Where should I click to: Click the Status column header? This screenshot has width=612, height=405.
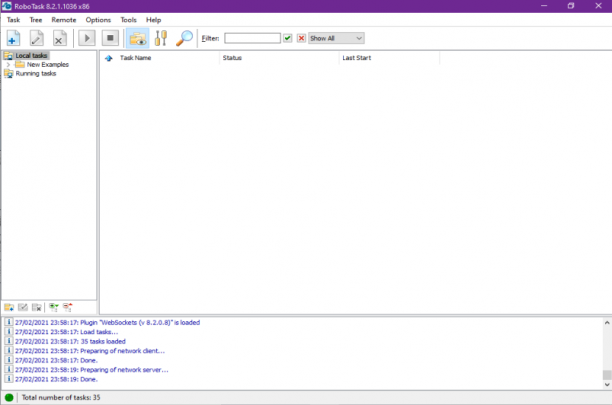(x=232, y=58)
